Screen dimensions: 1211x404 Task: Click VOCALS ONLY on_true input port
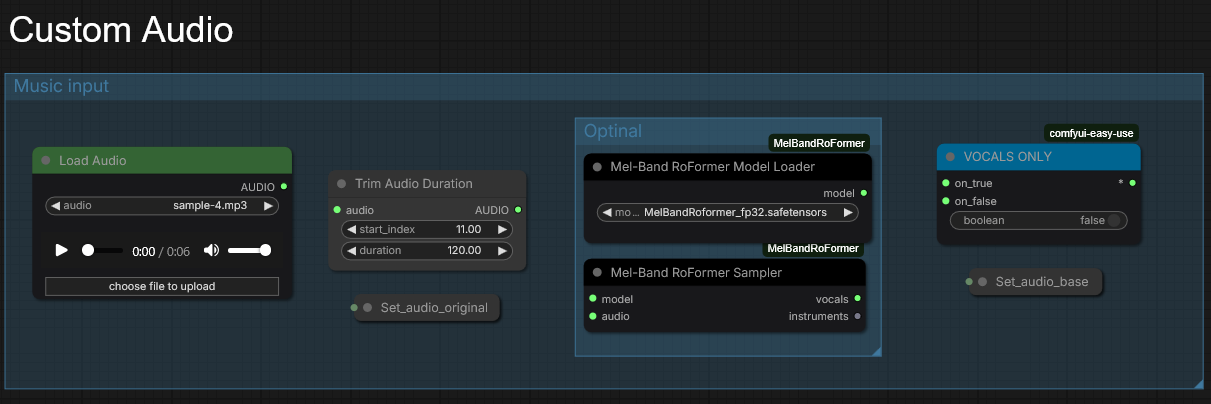point(945,183)
